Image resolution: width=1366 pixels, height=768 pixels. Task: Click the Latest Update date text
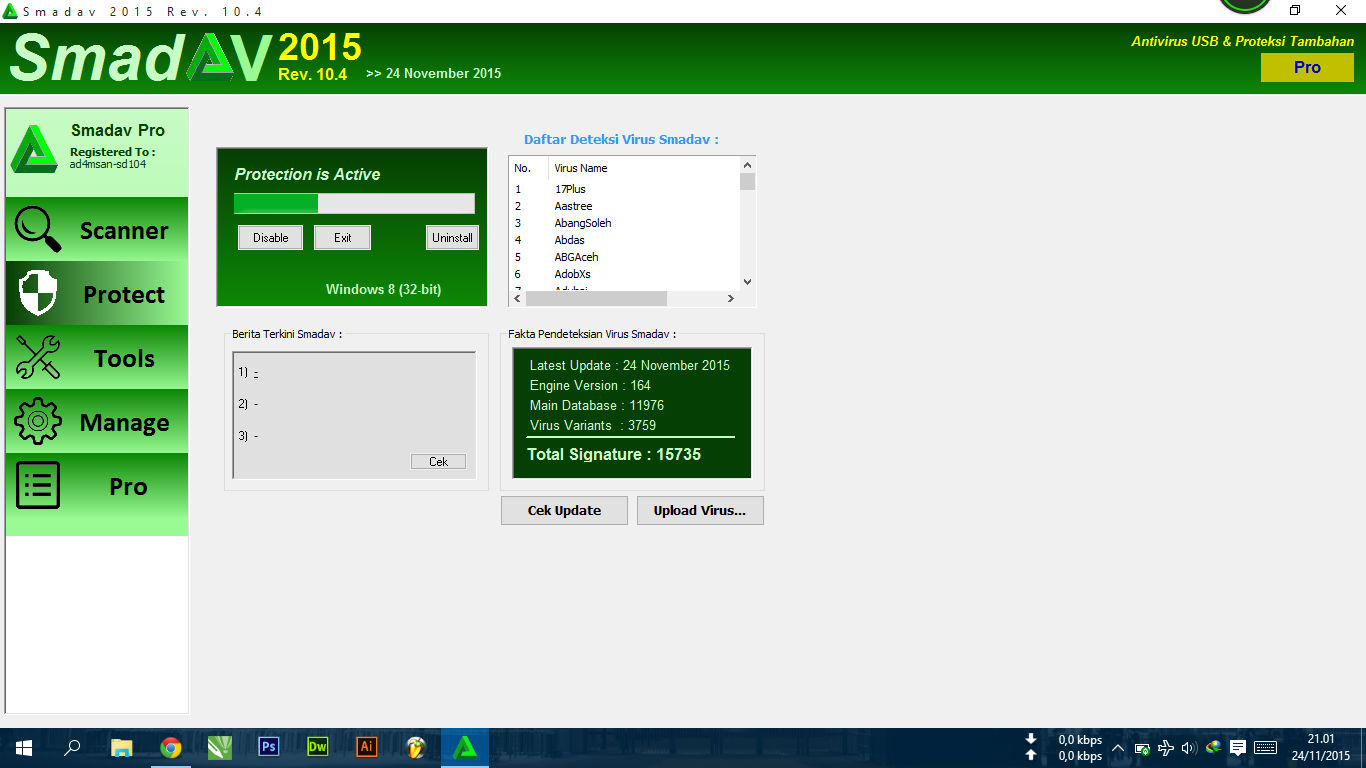coord(630,365)
